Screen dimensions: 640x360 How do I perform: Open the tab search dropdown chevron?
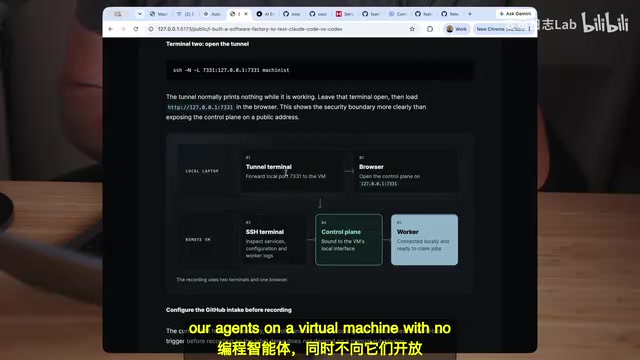tap(139, 14)
